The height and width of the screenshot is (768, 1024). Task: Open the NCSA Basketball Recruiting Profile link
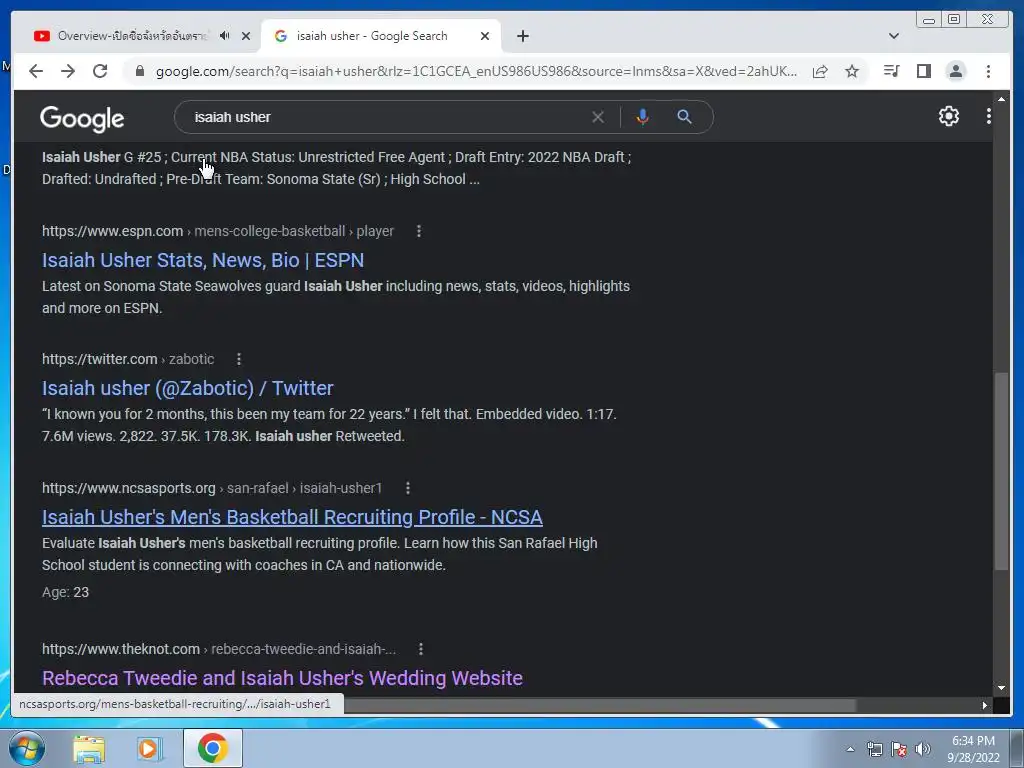[292, 517]
